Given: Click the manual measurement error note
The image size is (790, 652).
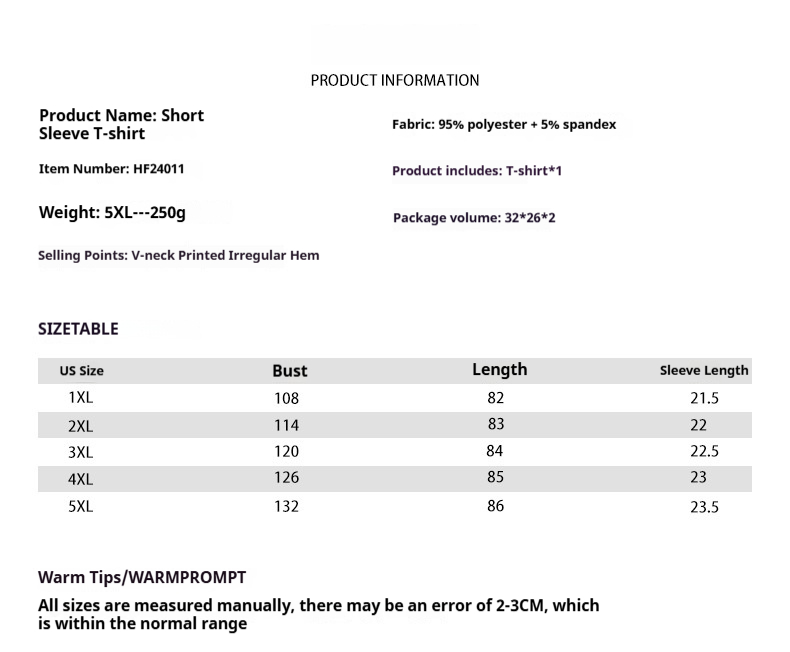Looking at the screenshot, I should point(318,614).
